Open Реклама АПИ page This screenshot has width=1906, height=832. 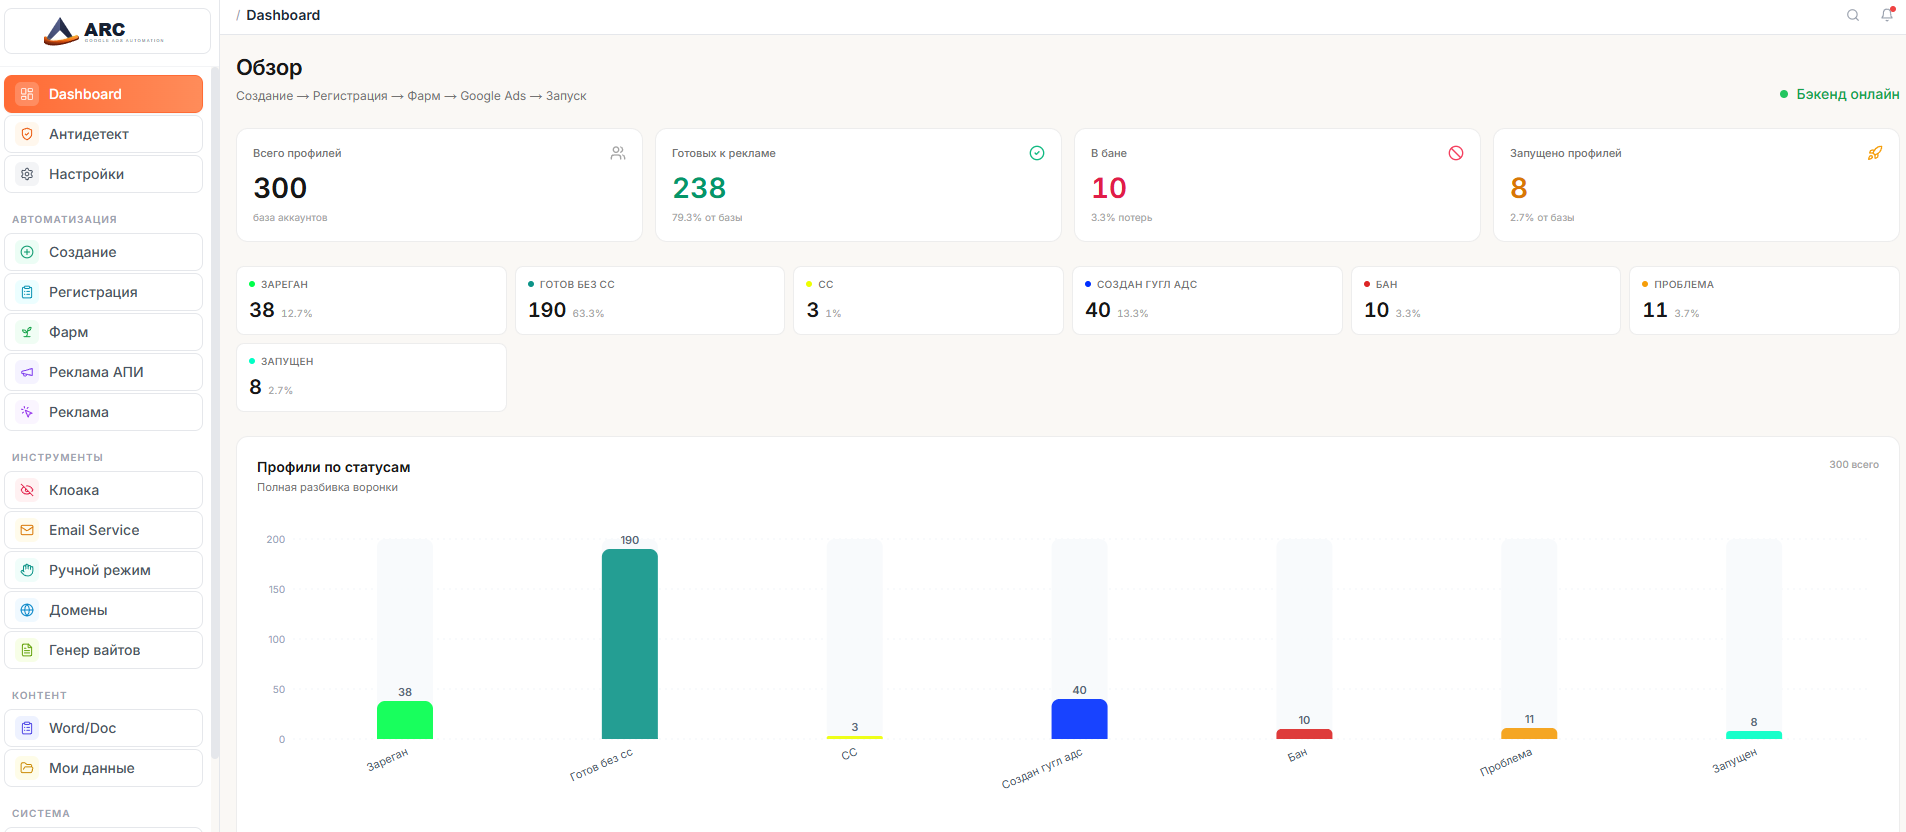click(x=104, y=372)
